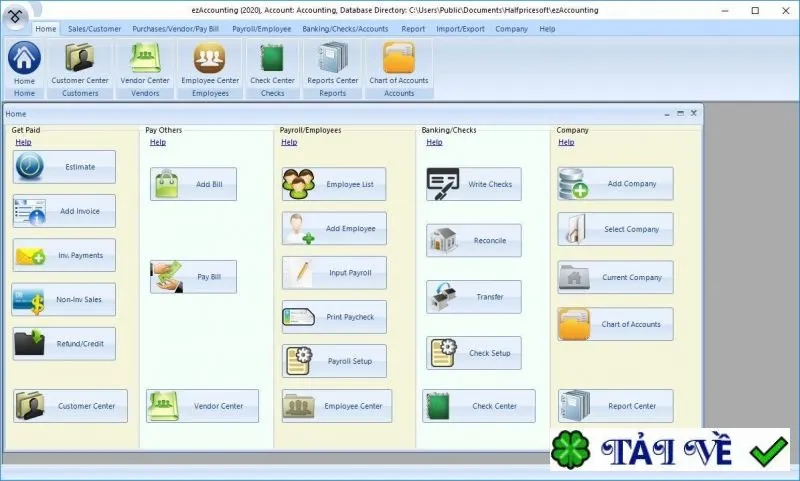Click the Print Paycheck button

tap(334, 317)
